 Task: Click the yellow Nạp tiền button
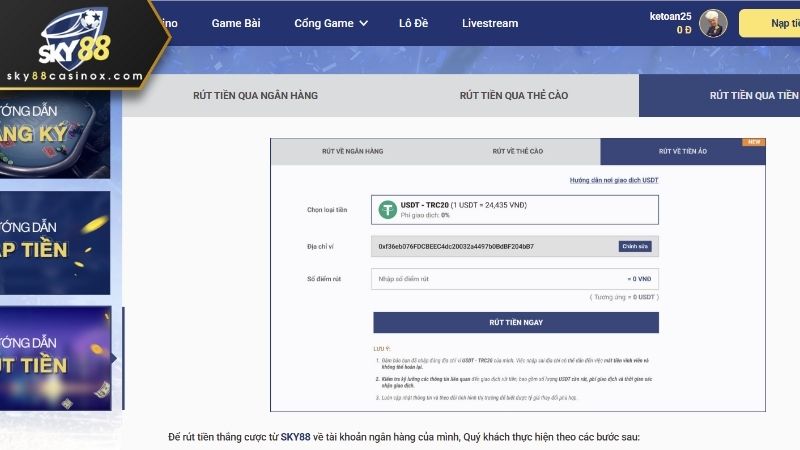coord(769,23)
